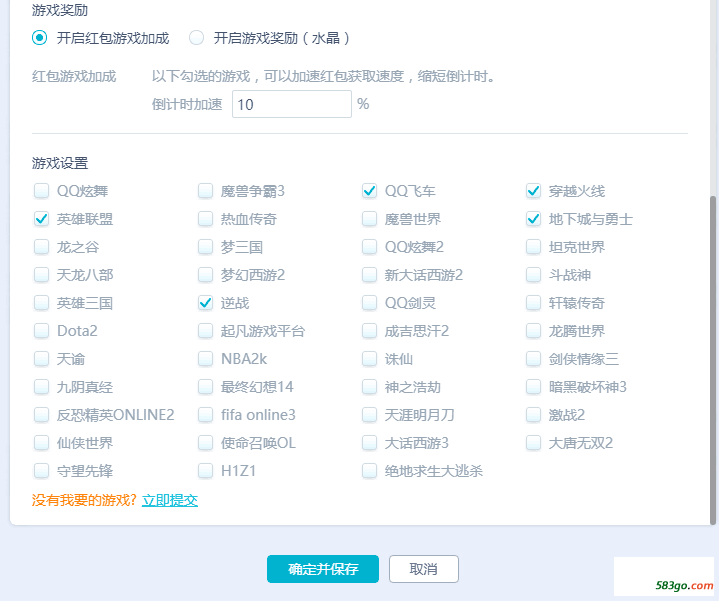Check the 龙之谷 checkbox
The height and width of the screenshot is (601, 719).
click(x=42, y=247)
